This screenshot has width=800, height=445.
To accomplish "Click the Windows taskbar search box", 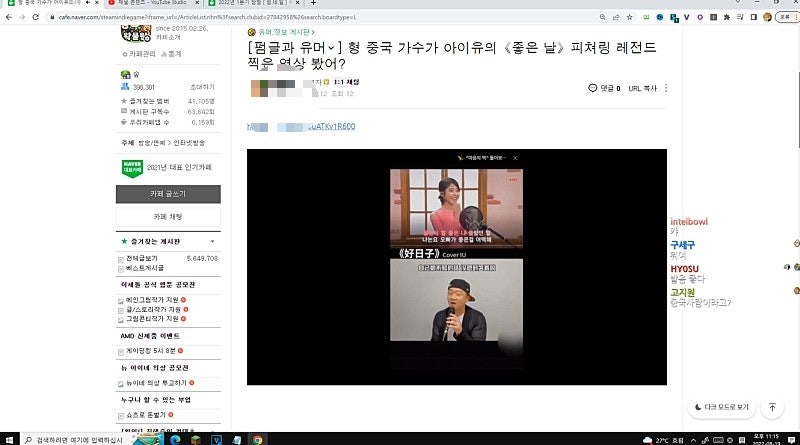I will click(x=77, y=439).
